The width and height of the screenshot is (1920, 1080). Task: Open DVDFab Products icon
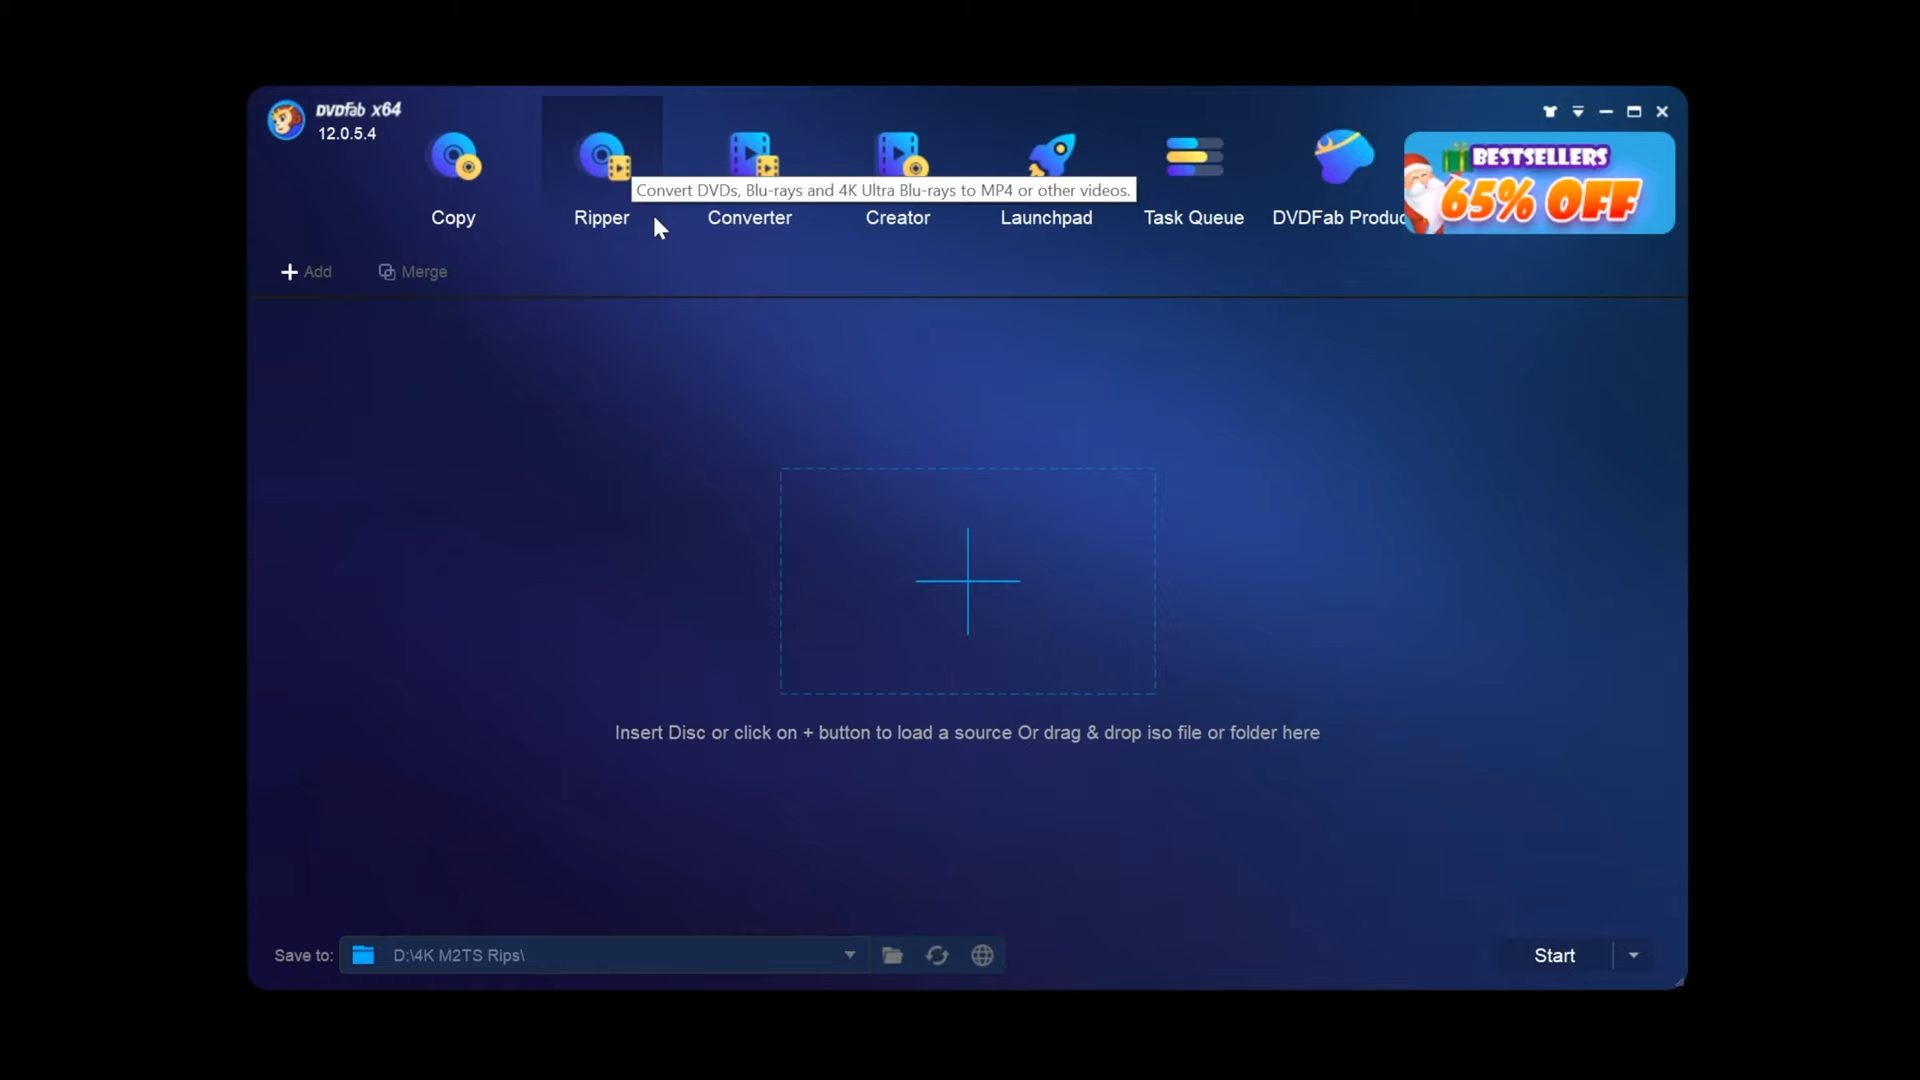coord(1343,156)
